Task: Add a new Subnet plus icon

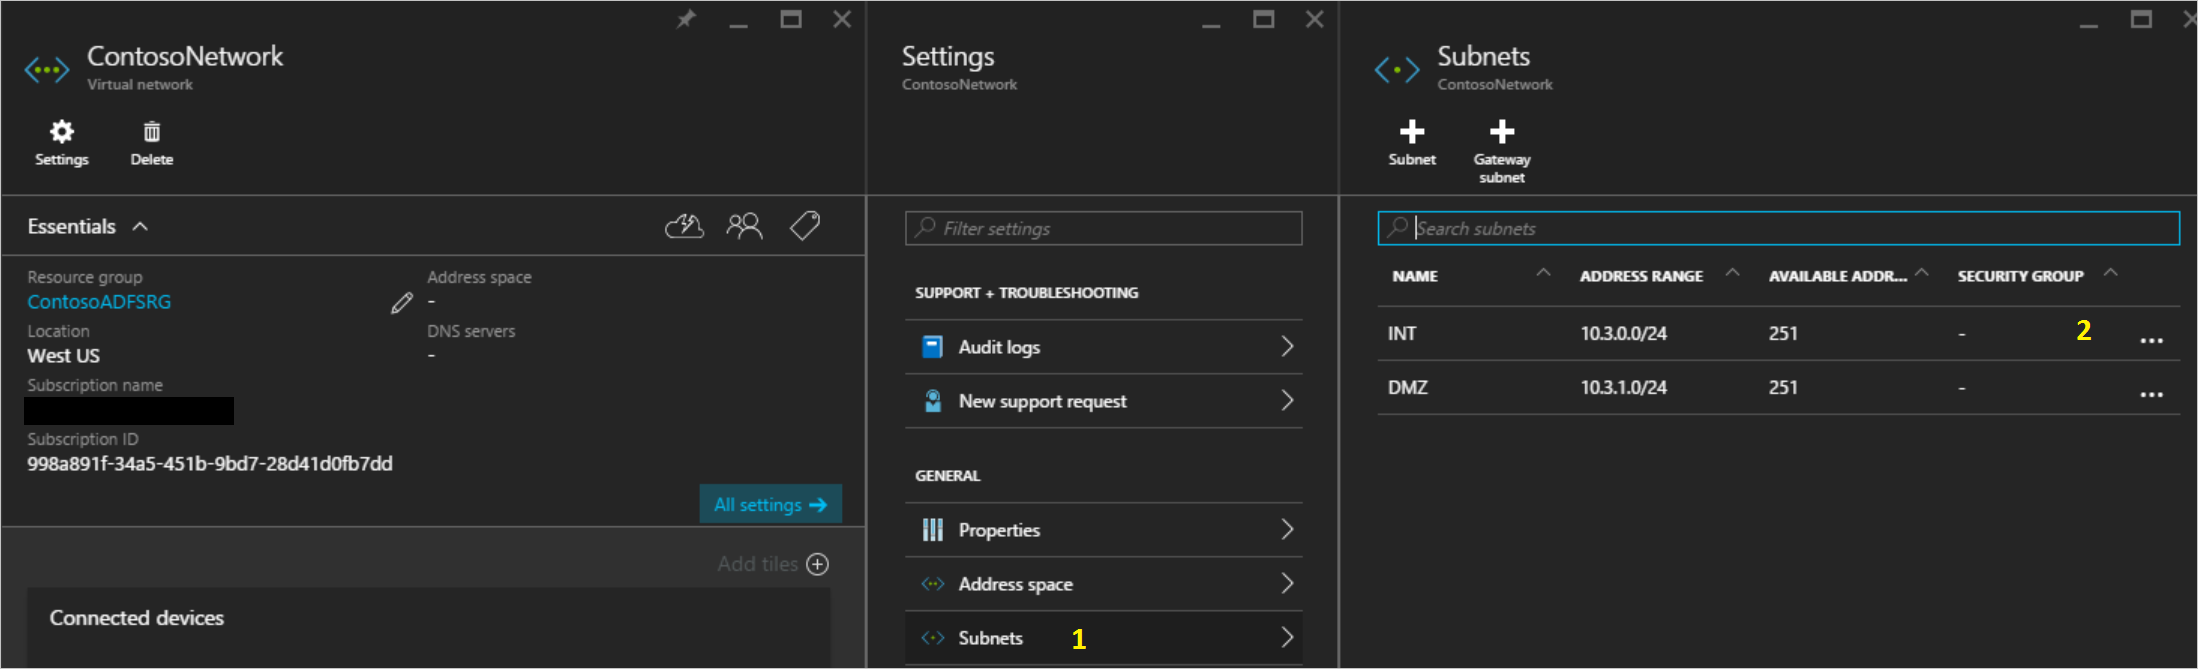Action: pyautogui.click(x=1412, y=131)
